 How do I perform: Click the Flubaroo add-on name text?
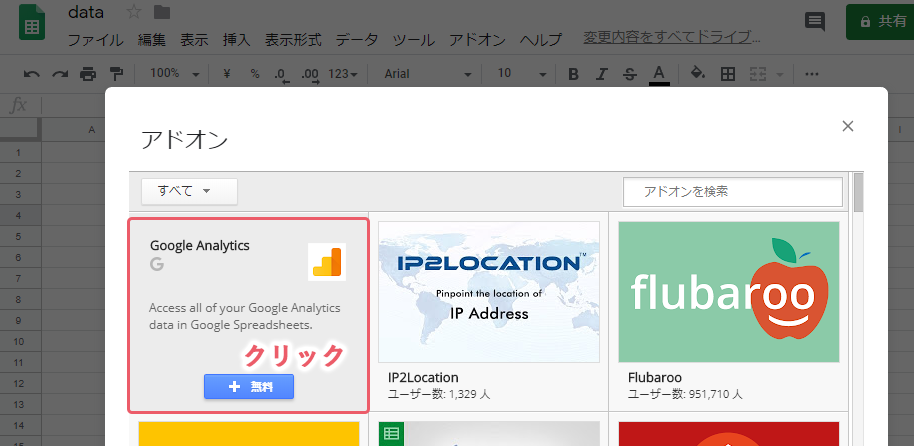click(655, 377)
